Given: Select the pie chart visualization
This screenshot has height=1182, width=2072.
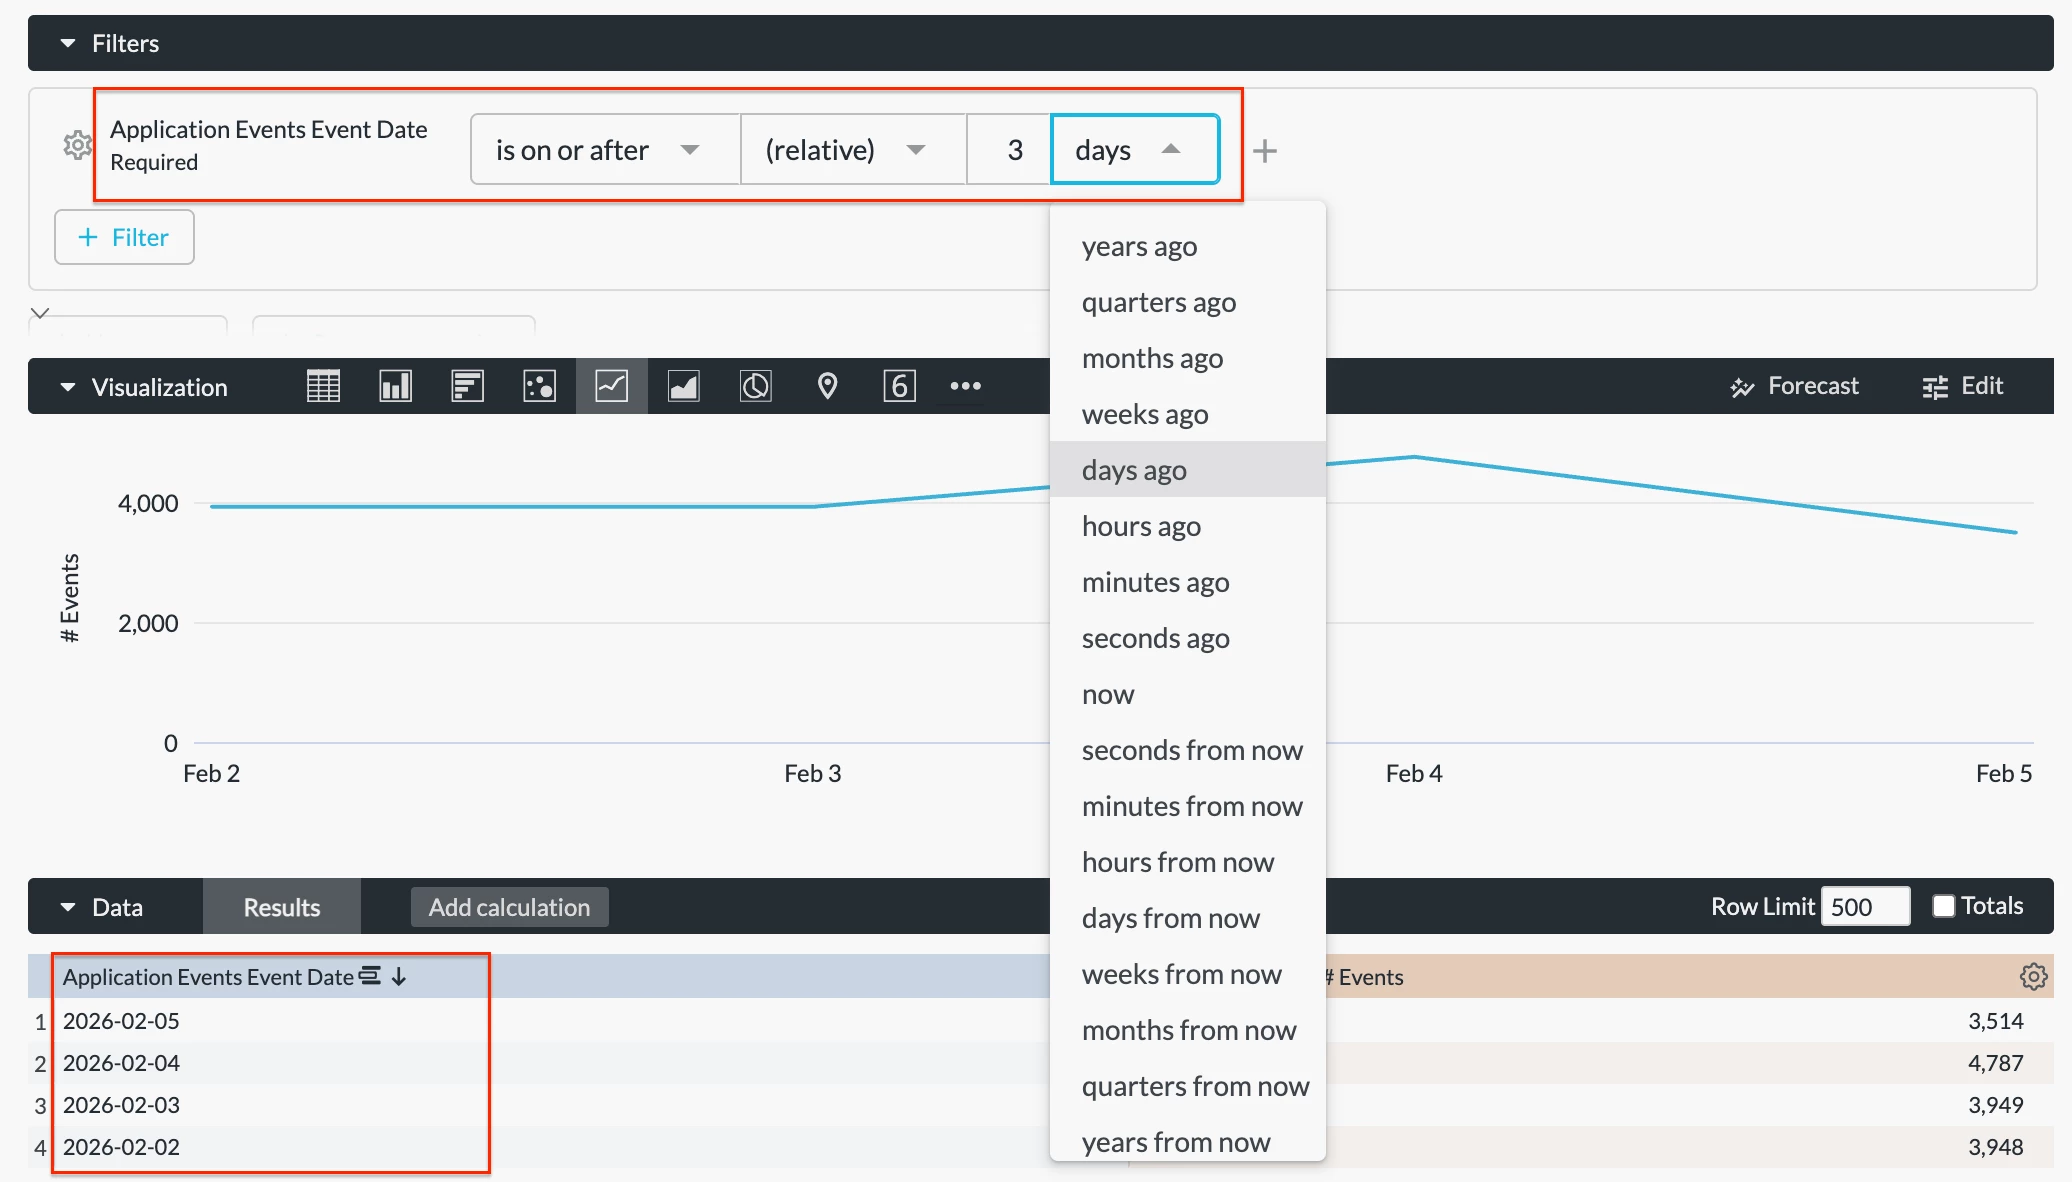Looking at the screenshot, I should click(x=756, y=386).
